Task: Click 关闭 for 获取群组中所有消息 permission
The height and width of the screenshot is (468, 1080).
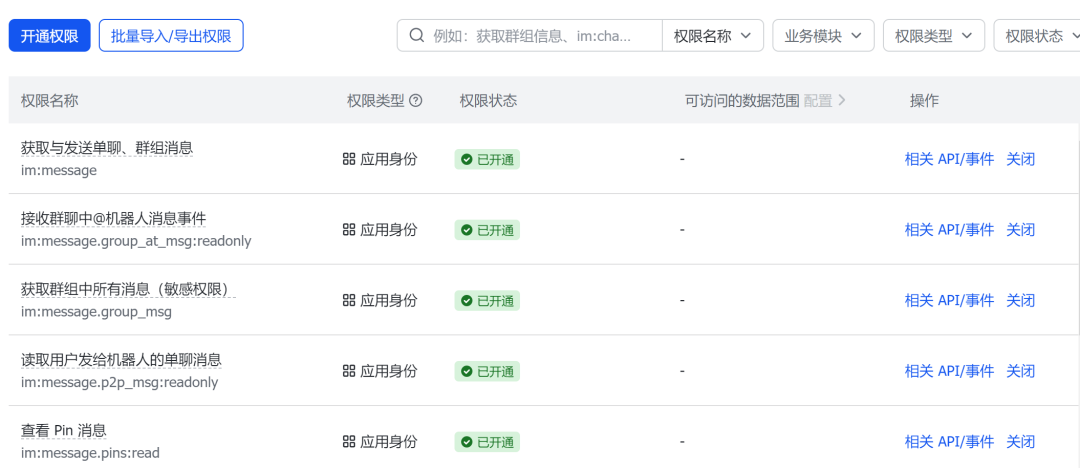Action: pyautogui.click(x=1020, y=300)
